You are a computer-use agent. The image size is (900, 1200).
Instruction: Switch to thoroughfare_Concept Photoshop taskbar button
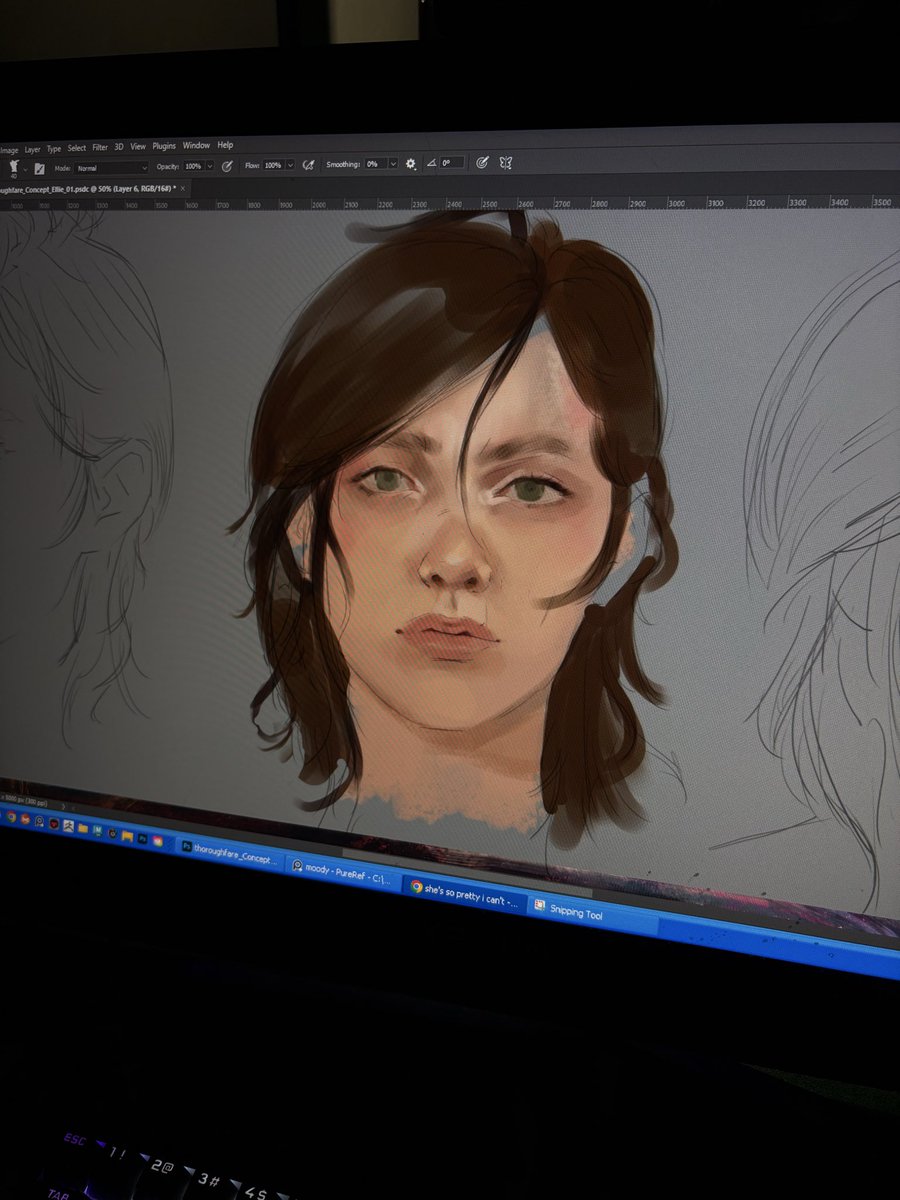[230, 856]
